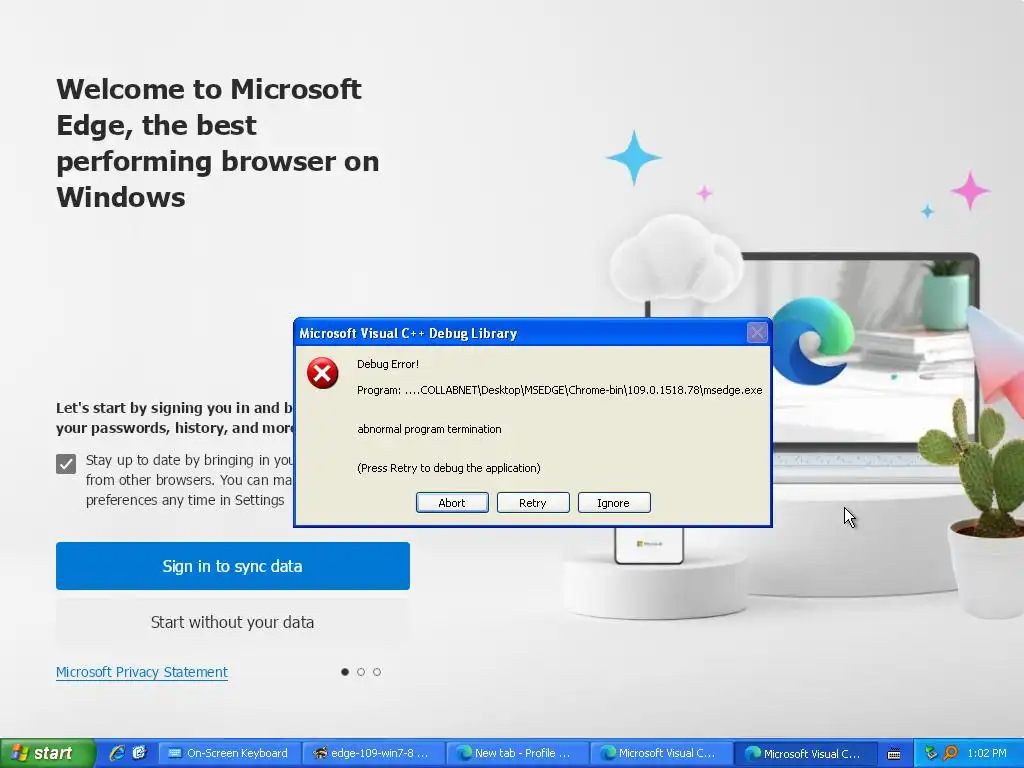Click the keyboard icon beside the system tray
This screenshot has height=768, width=1024.
tap(894, 754)
